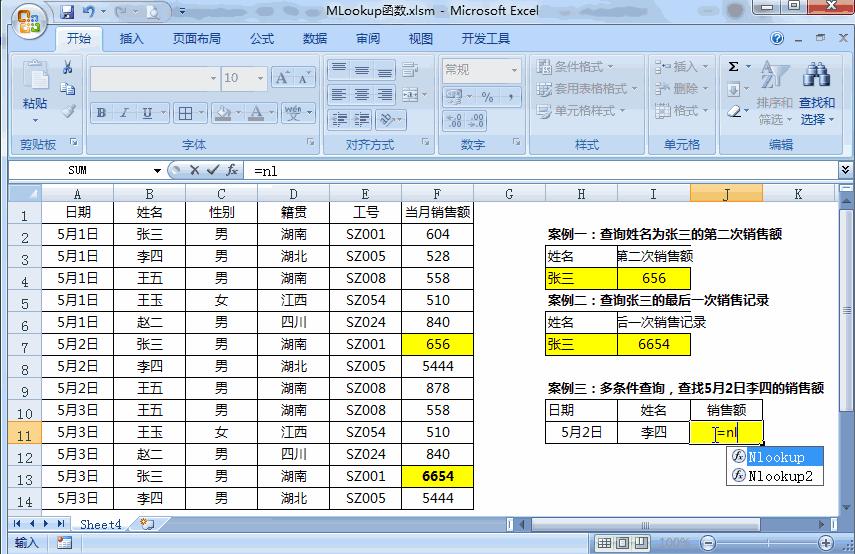Expand the Insert cells (插入) dropdown
Screen dimensions: 855x554
point(705,67)
